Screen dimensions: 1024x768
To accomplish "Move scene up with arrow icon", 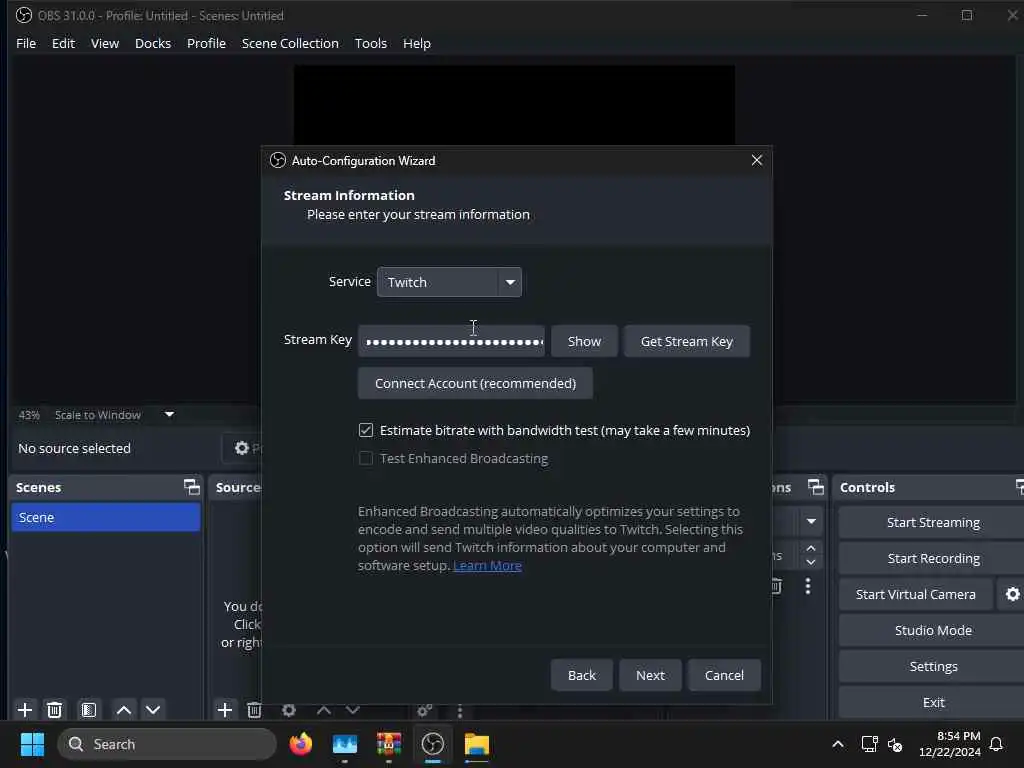I will click(x=123, y=710).
